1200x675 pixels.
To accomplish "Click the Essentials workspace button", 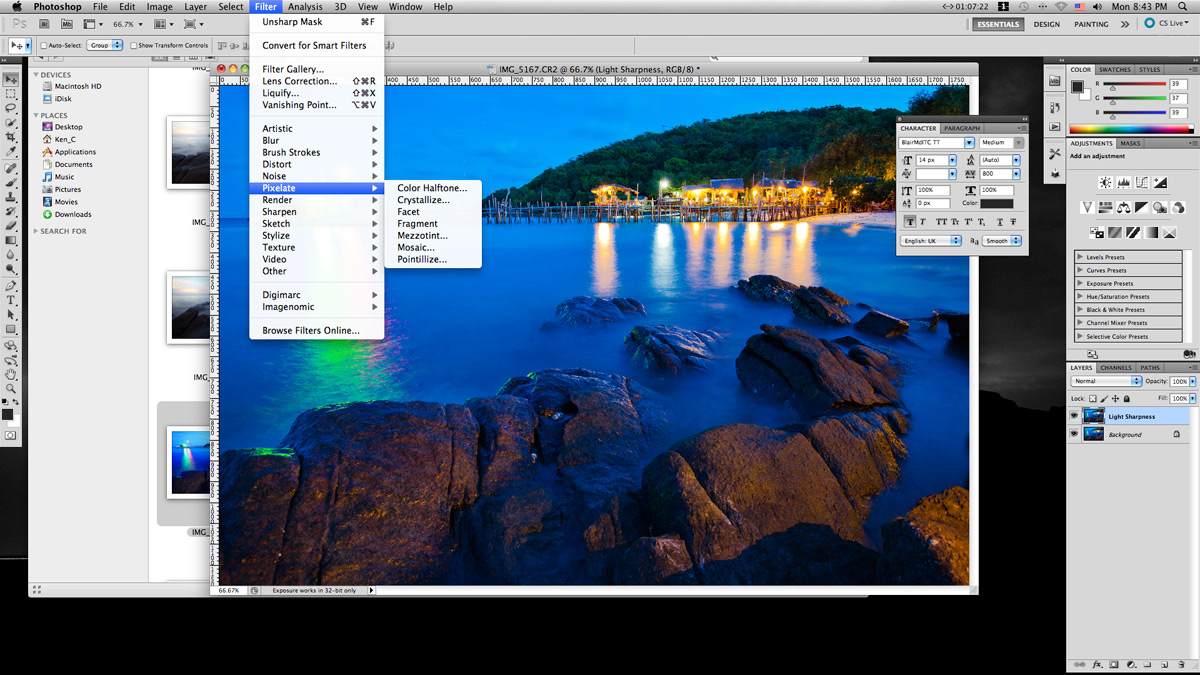I will (998, 24).
